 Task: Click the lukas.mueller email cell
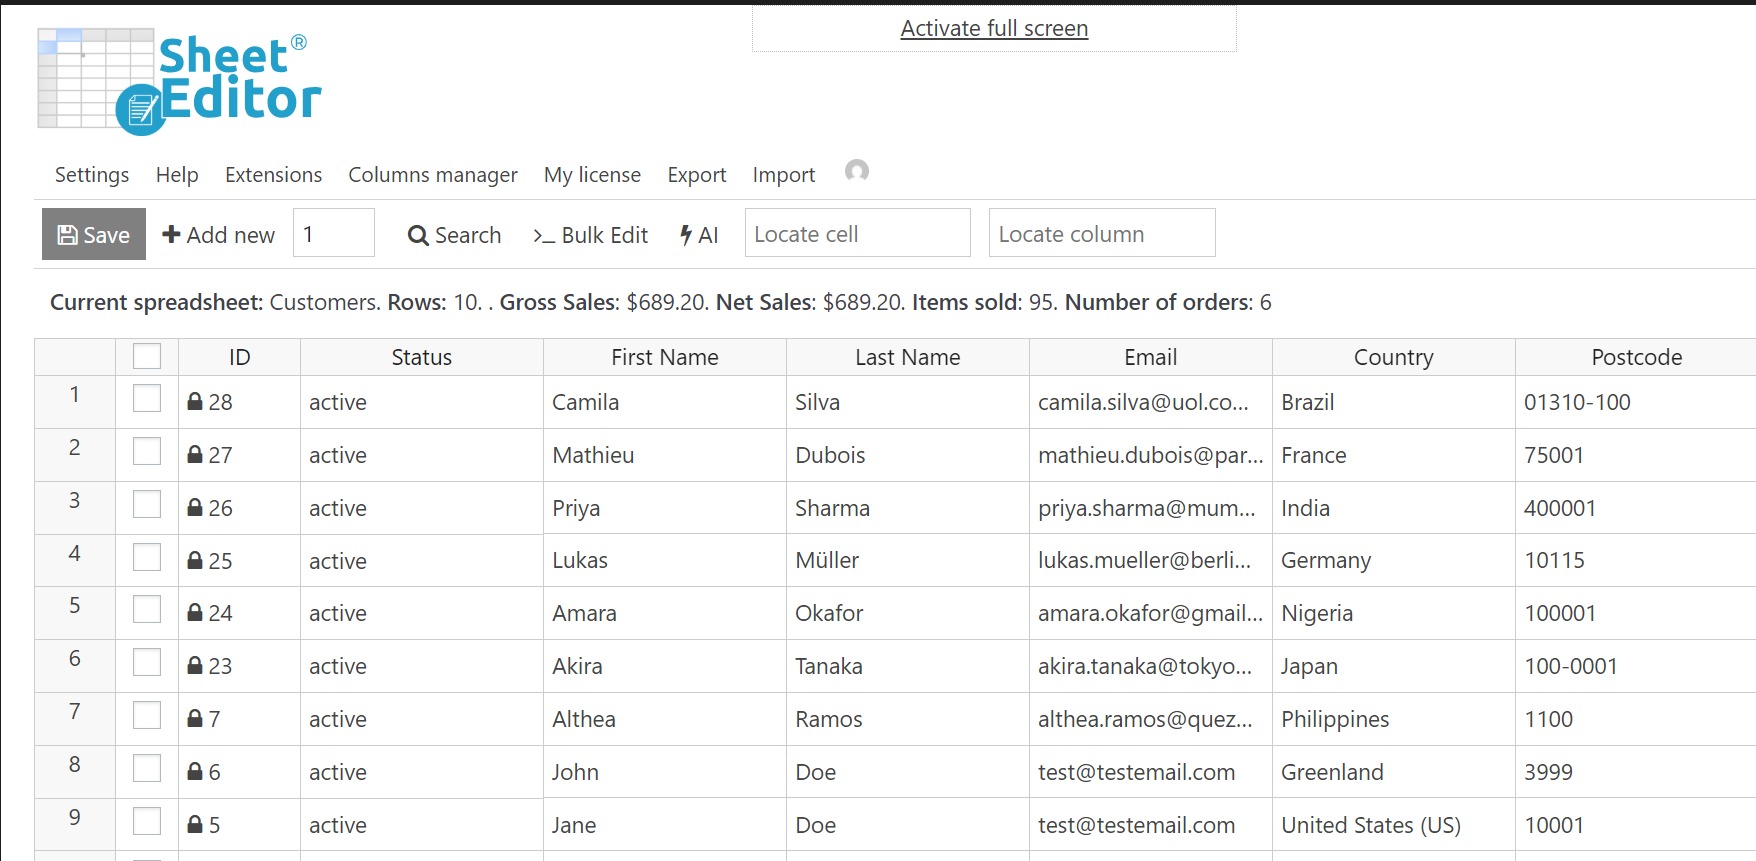1151,560
